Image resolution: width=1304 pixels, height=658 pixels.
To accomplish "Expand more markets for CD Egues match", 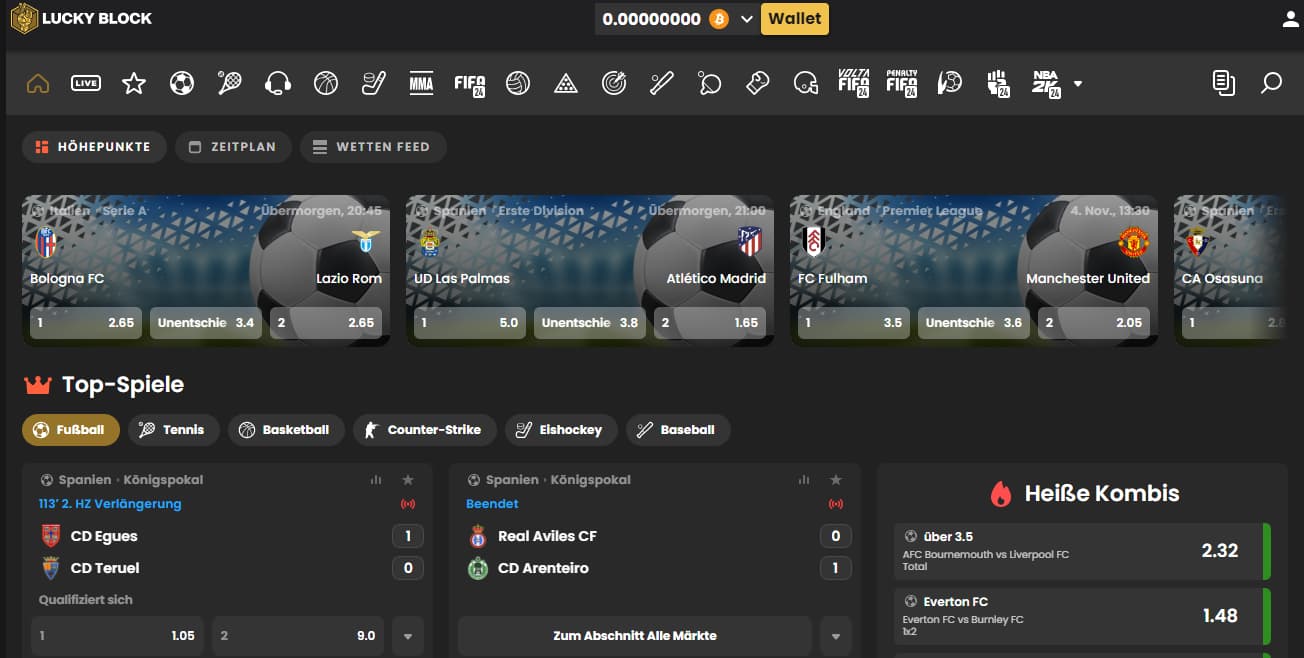I will pos(407,636).
